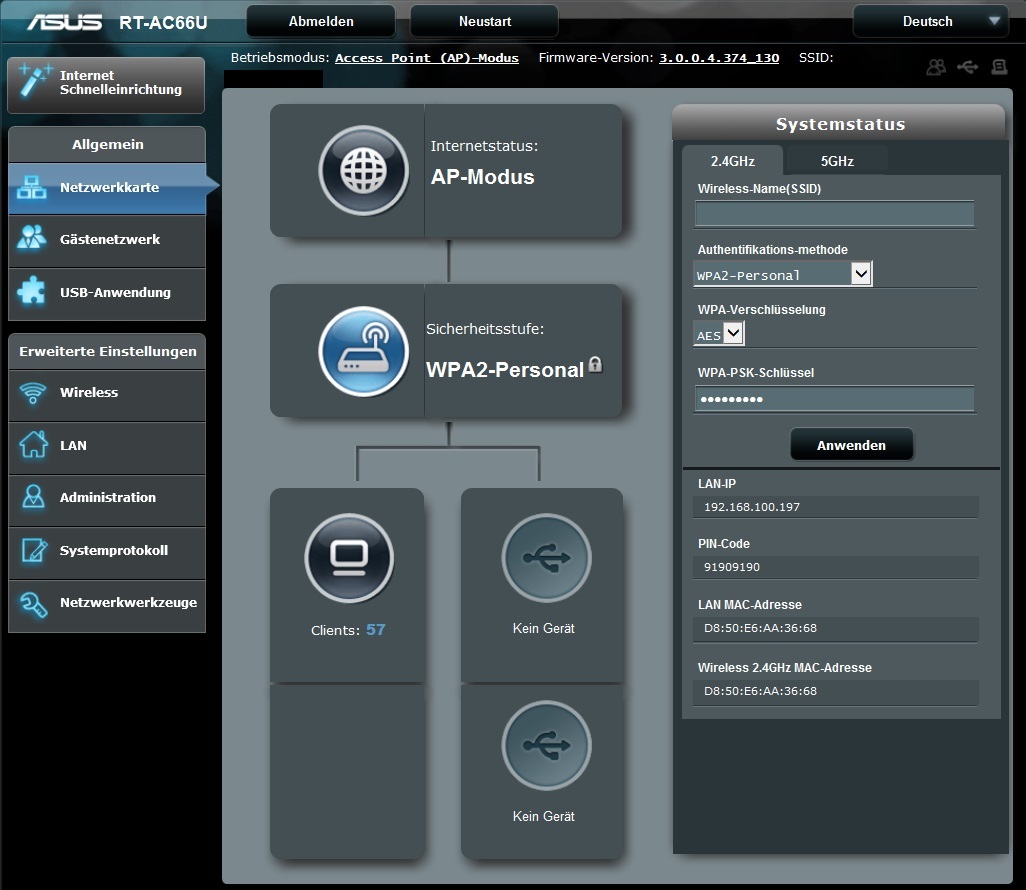Click the magic wand quick setup icon
The height and width of the screenshot is (890, 1026).
click(x=34, y=80)
